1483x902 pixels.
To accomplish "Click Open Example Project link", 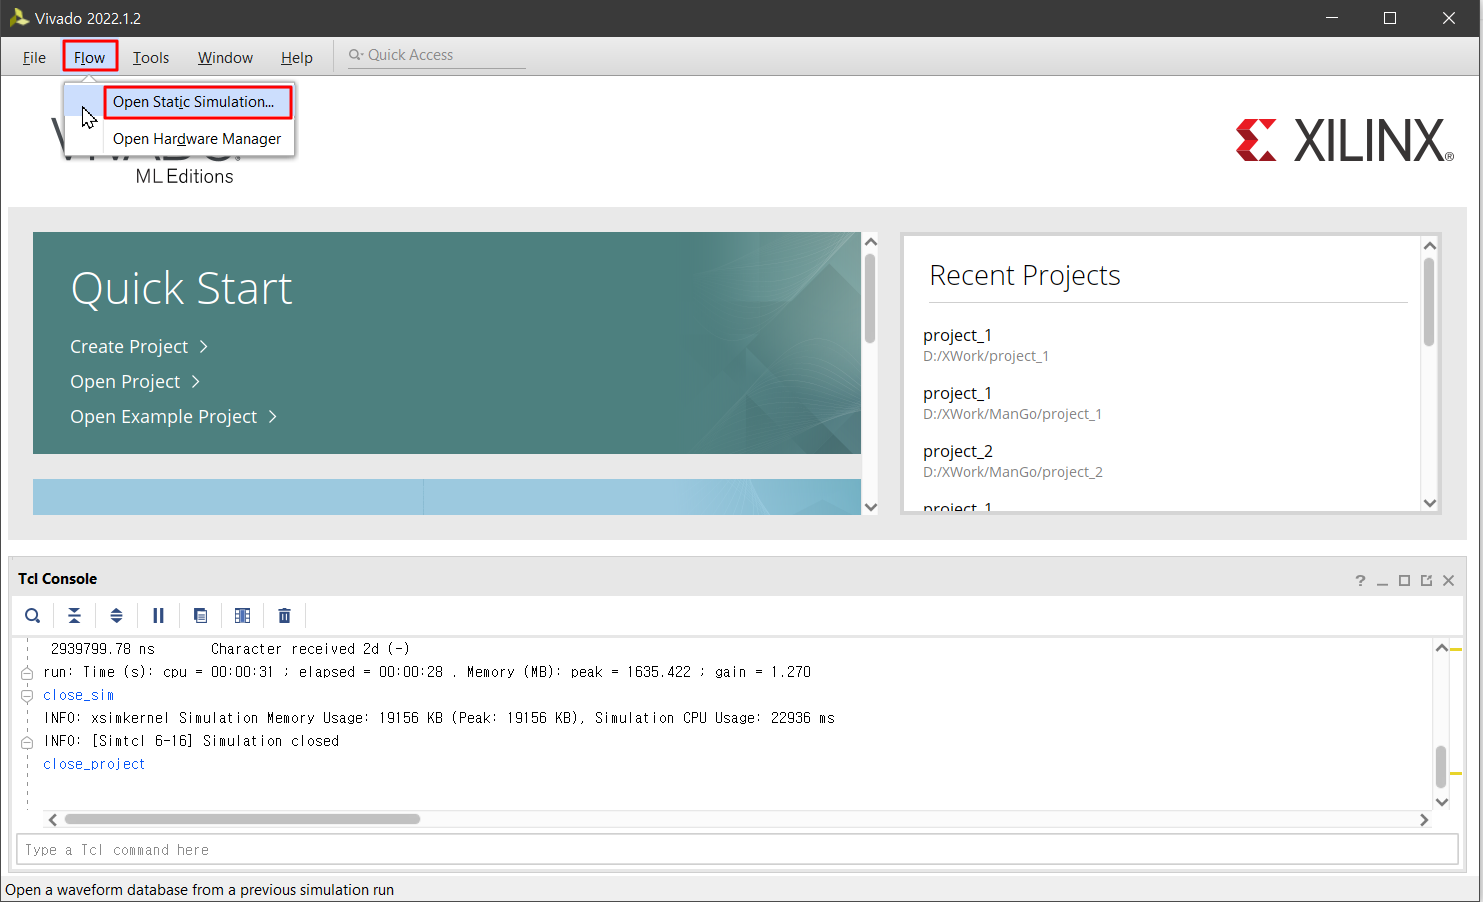I will tap(164, 417).
